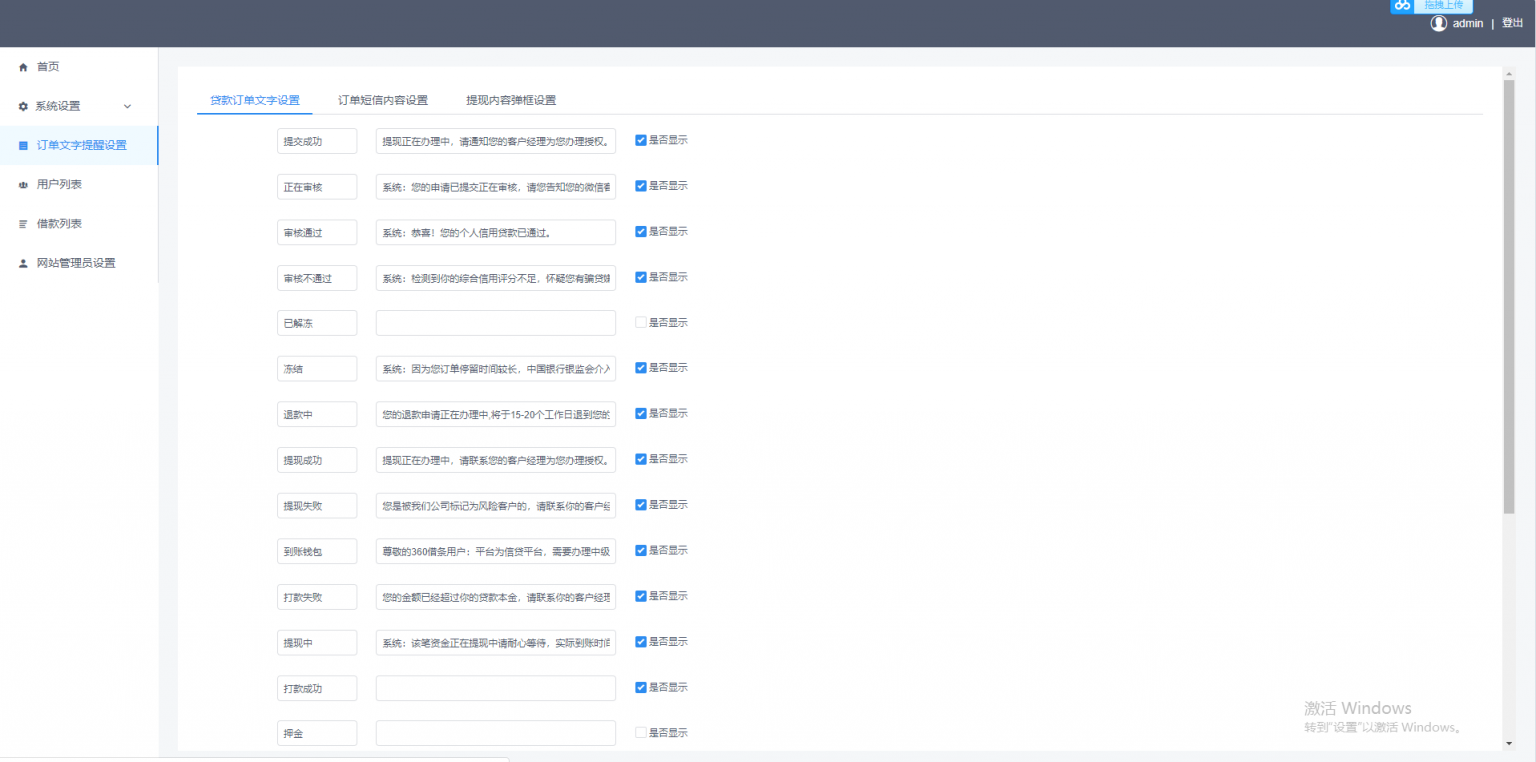Uncheck 是否显示 for 提交成功 row
This screenshot has width=1536, height=762.
point(640,140)
